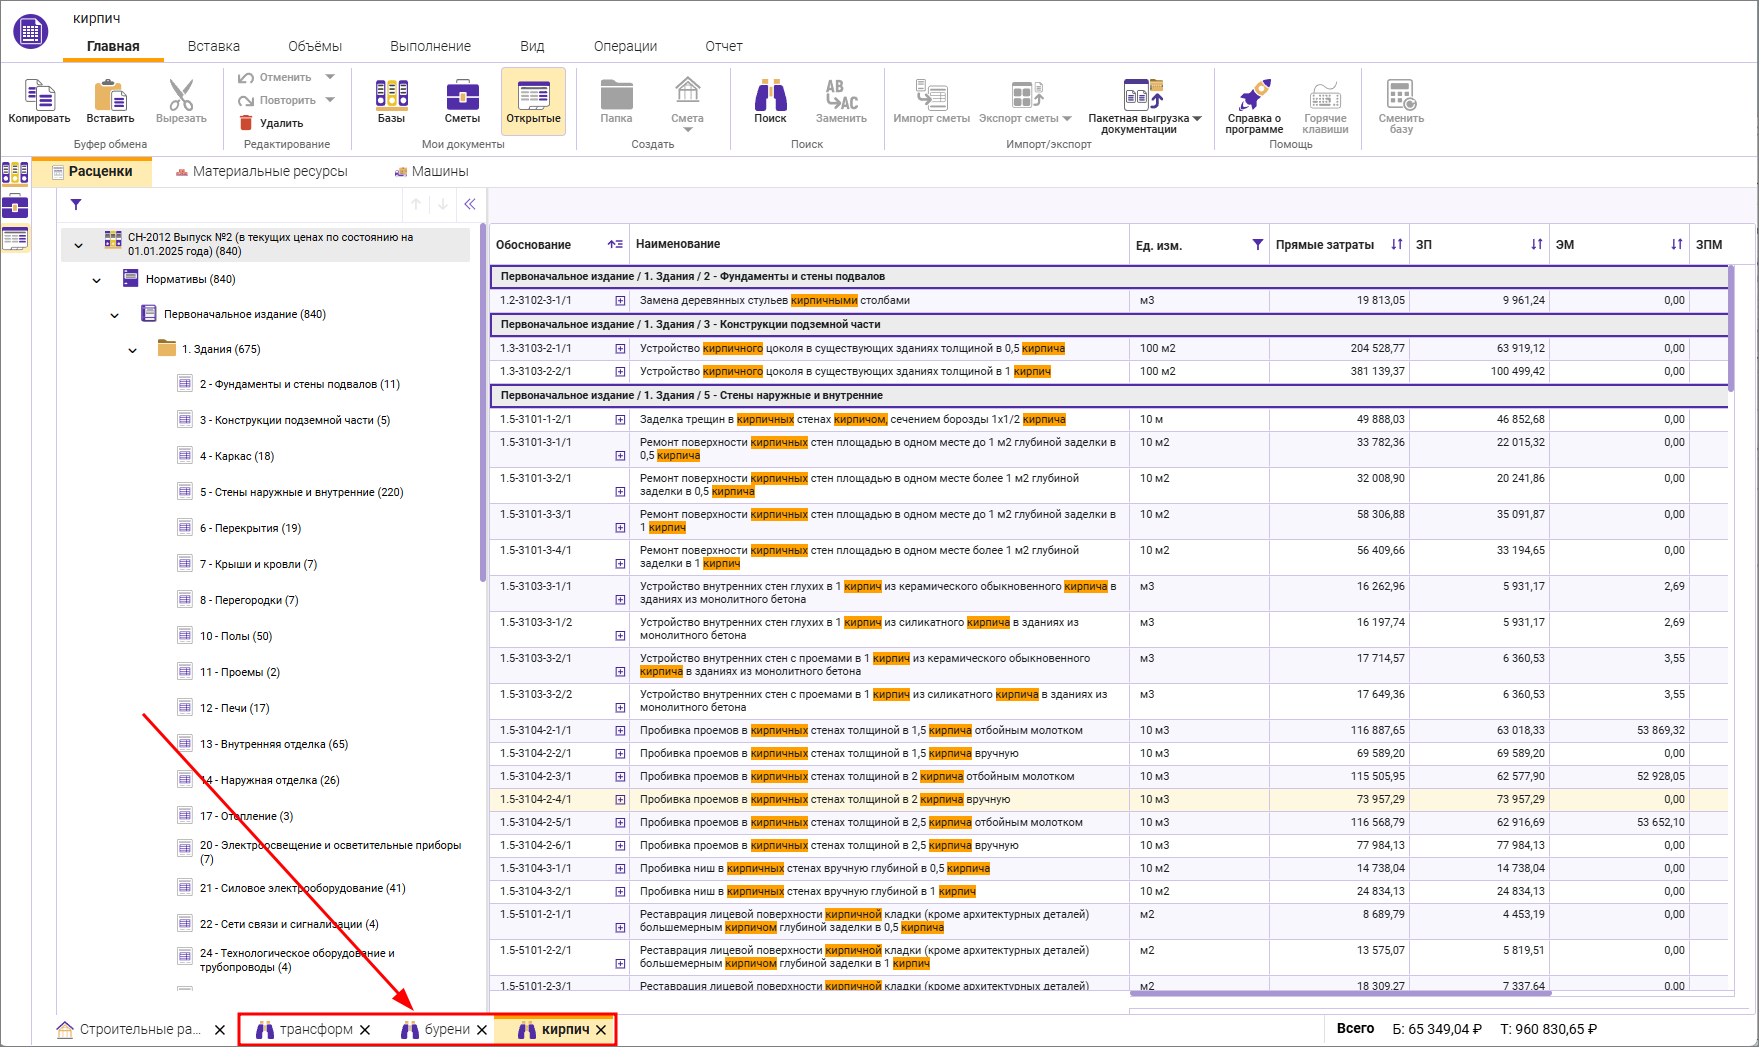Toggle sort order on Прямые затраты column

(x=1397, y=245)
